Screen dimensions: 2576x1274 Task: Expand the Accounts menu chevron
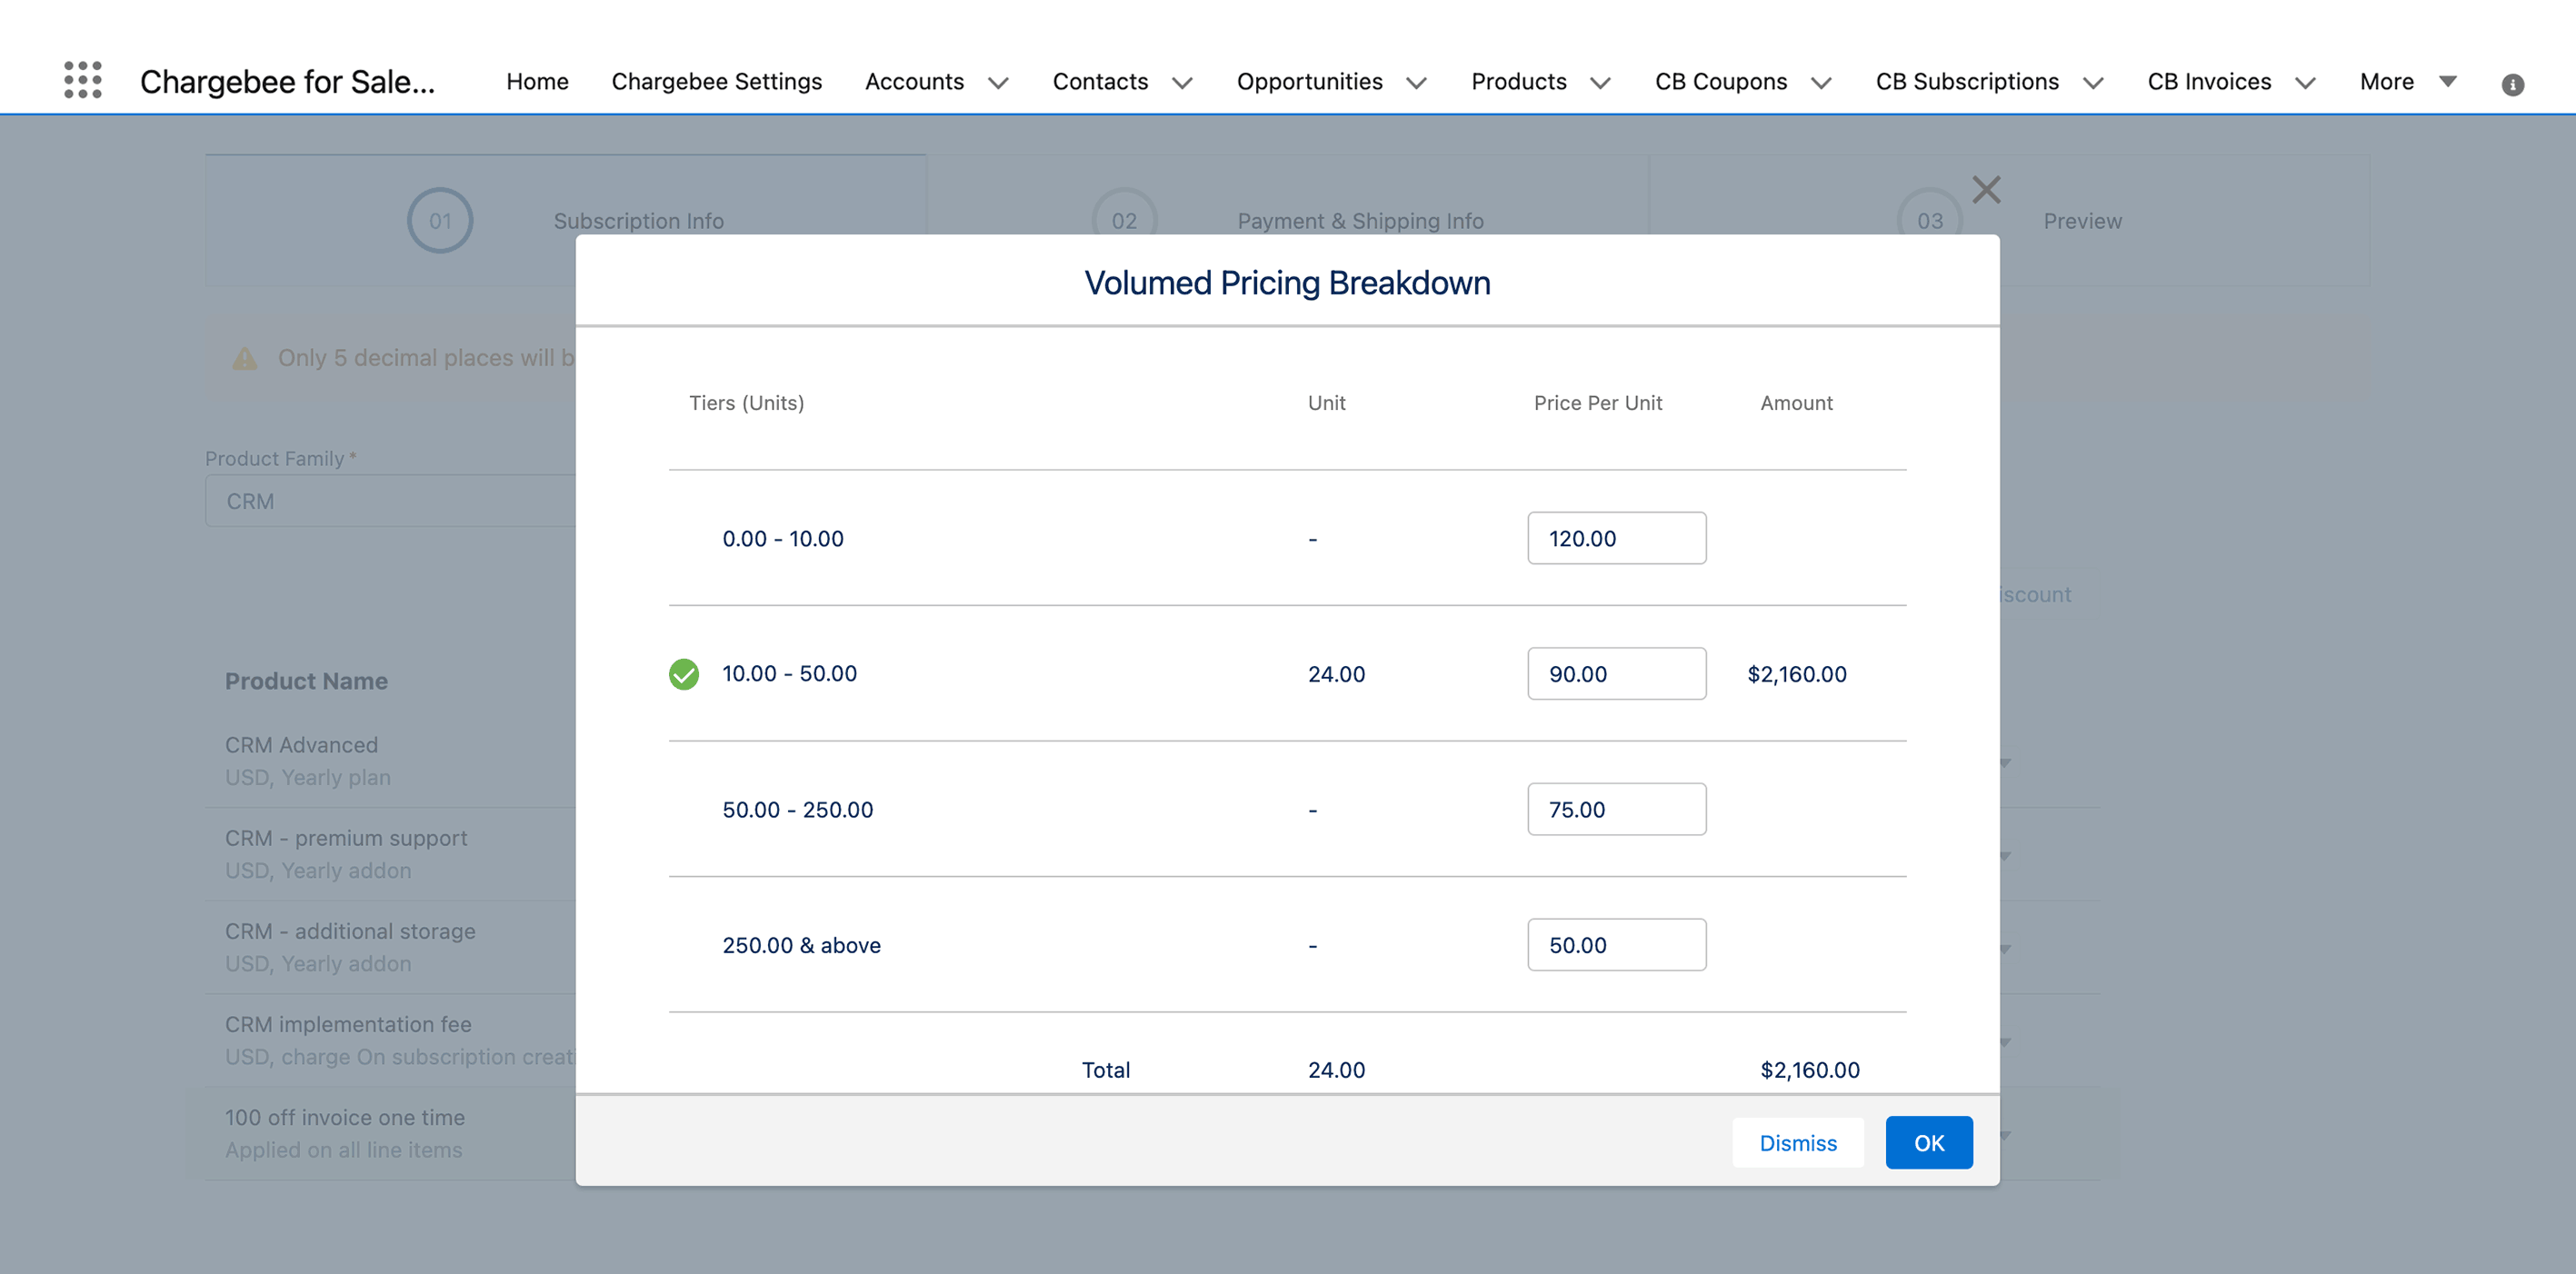point(997,83)
